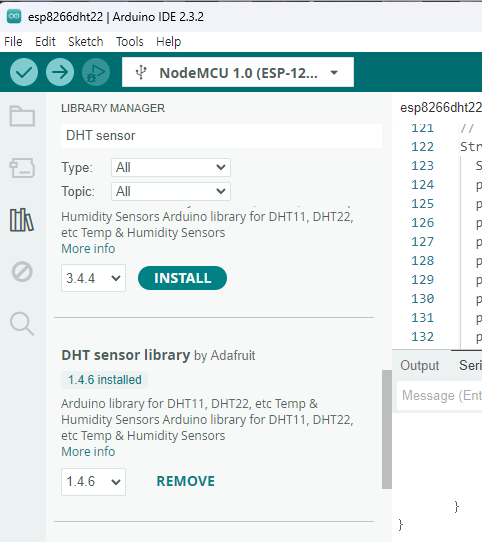Viewport: 482px width, 542px height.
Task: Open the 3.4.4 version dropdown
Action: click(x=93, y=278)
